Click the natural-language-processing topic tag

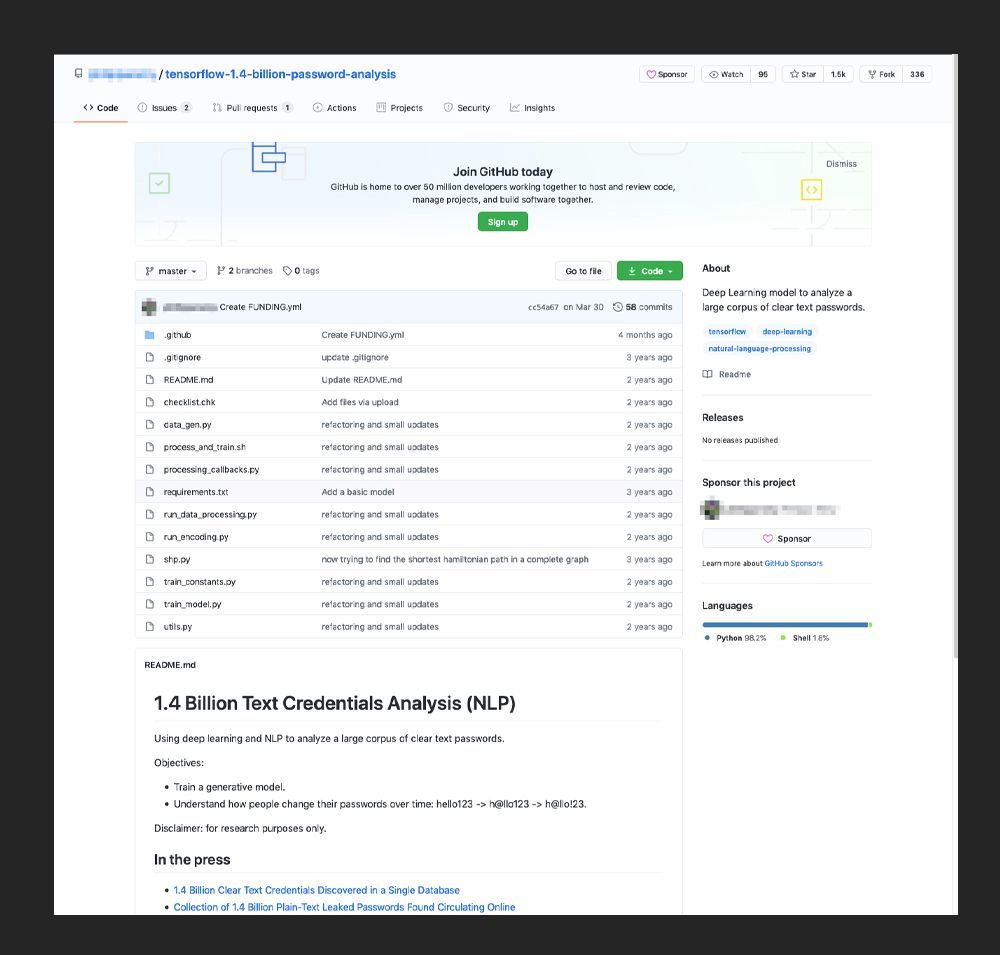coord(760,348)
